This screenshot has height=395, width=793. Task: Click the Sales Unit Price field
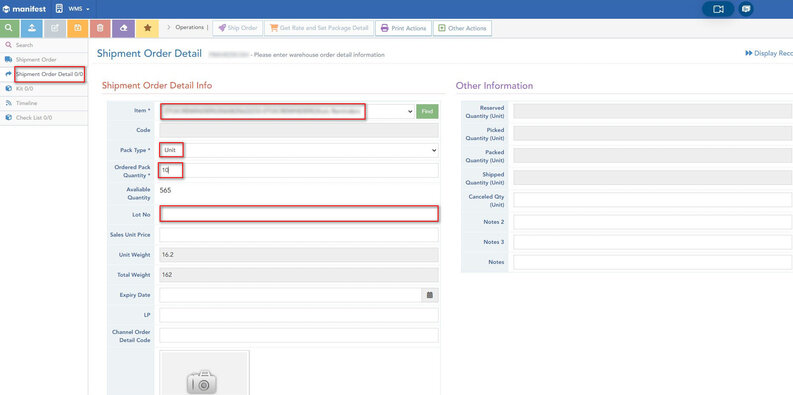pyautogui.click(x=299, y=235)
